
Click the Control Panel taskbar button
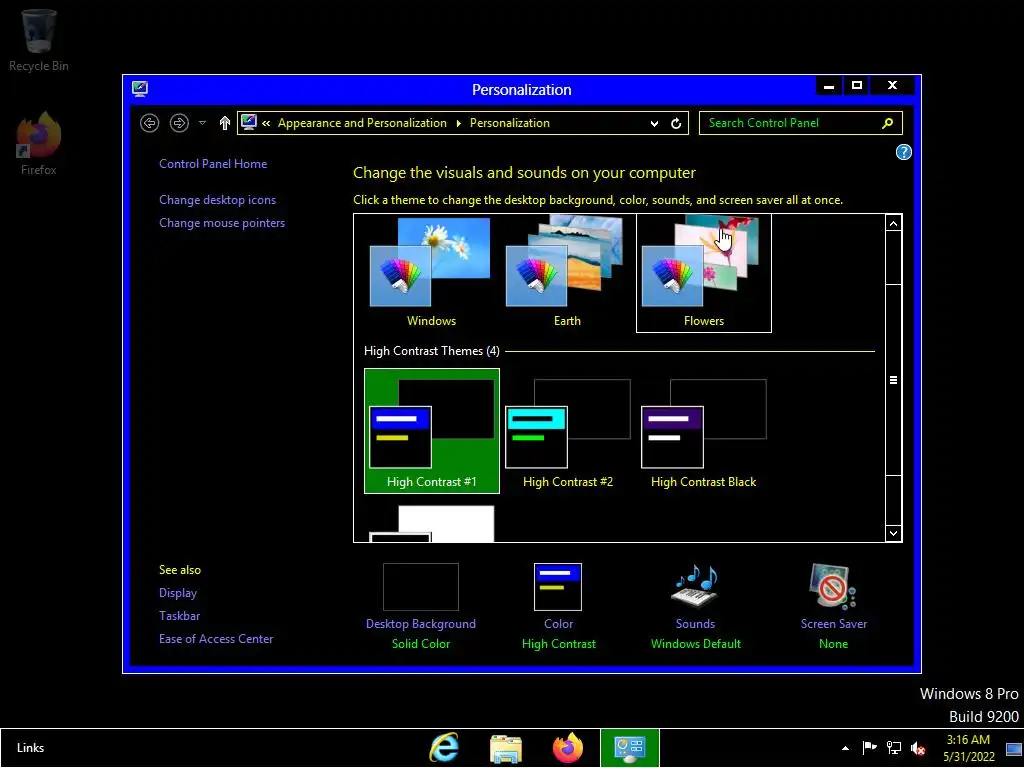click(630, 748)
